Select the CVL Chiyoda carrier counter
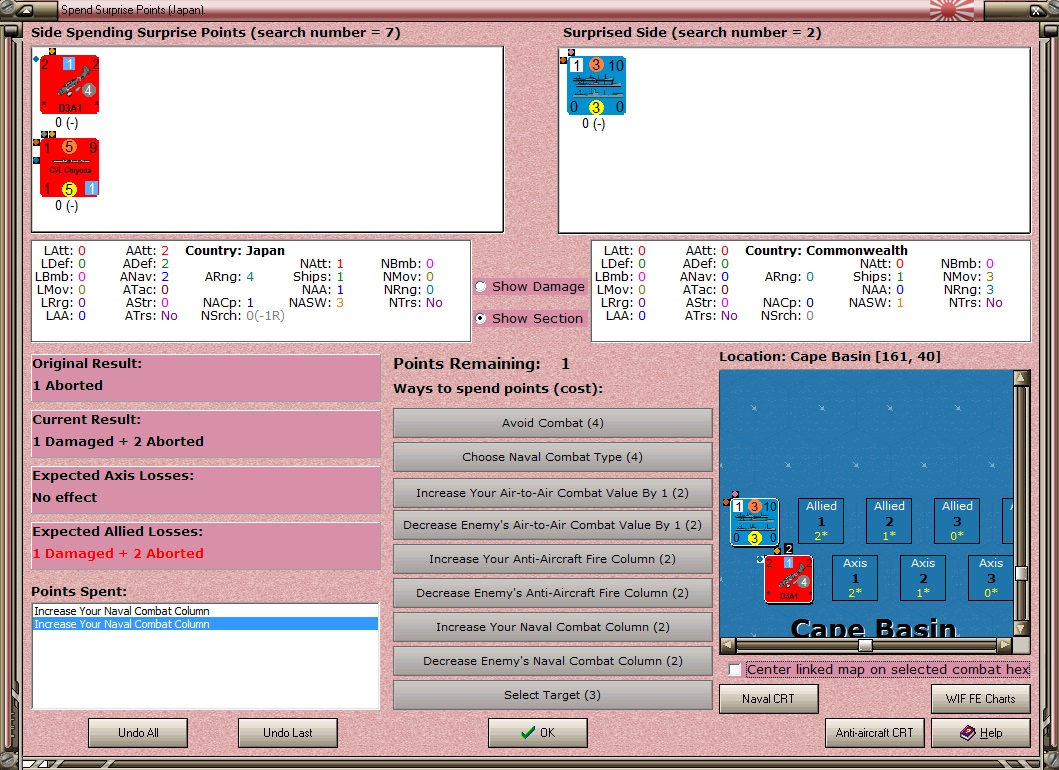 (69, 168)
